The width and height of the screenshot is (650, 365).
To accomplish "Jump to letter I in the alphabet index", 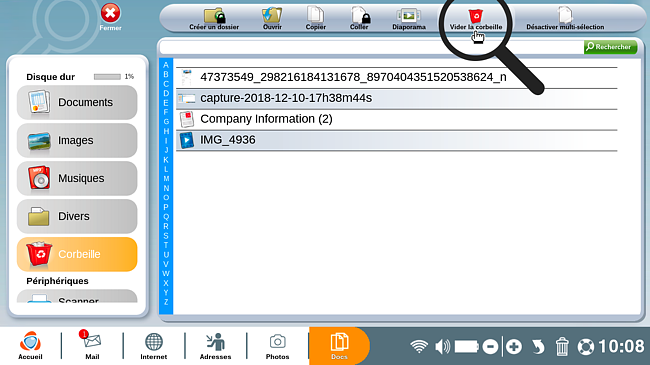I will click(166, 141).
